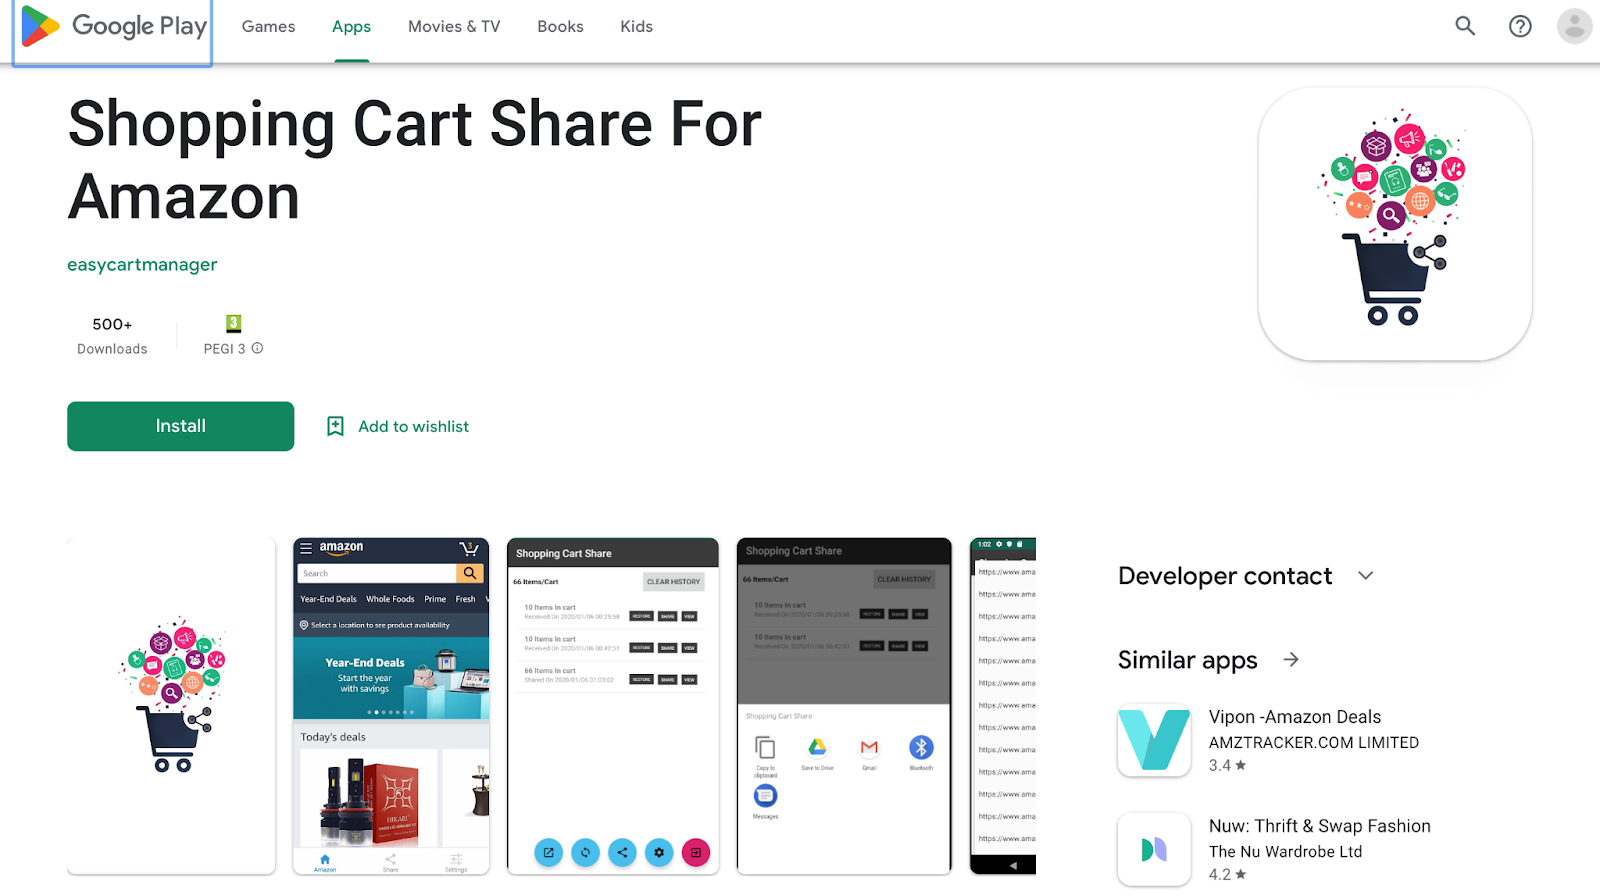This screenshot has height=895, width=1600.
Task: Open the first screenshot with cart logo
Action: pos(171,706)
